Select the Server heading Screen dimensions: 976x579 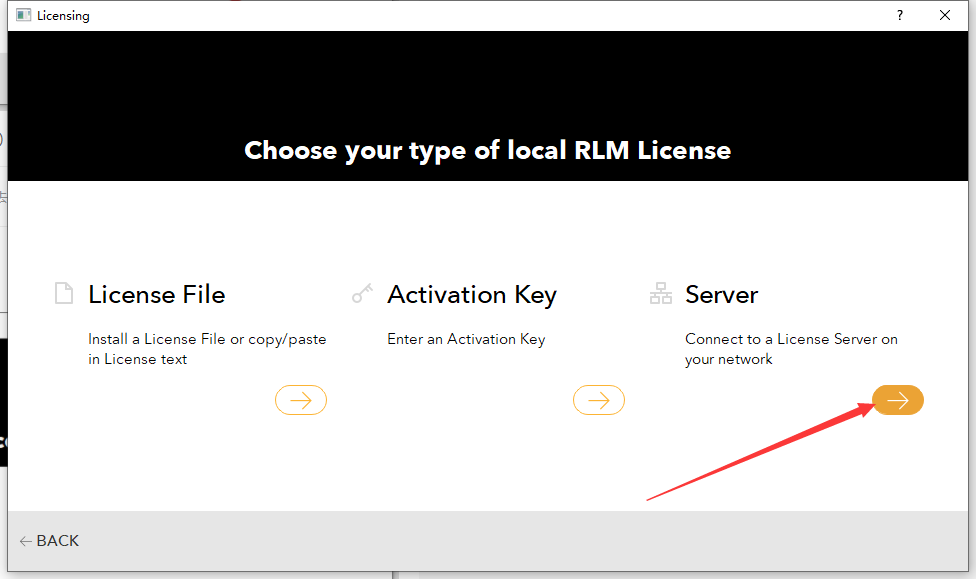[721, 294]
